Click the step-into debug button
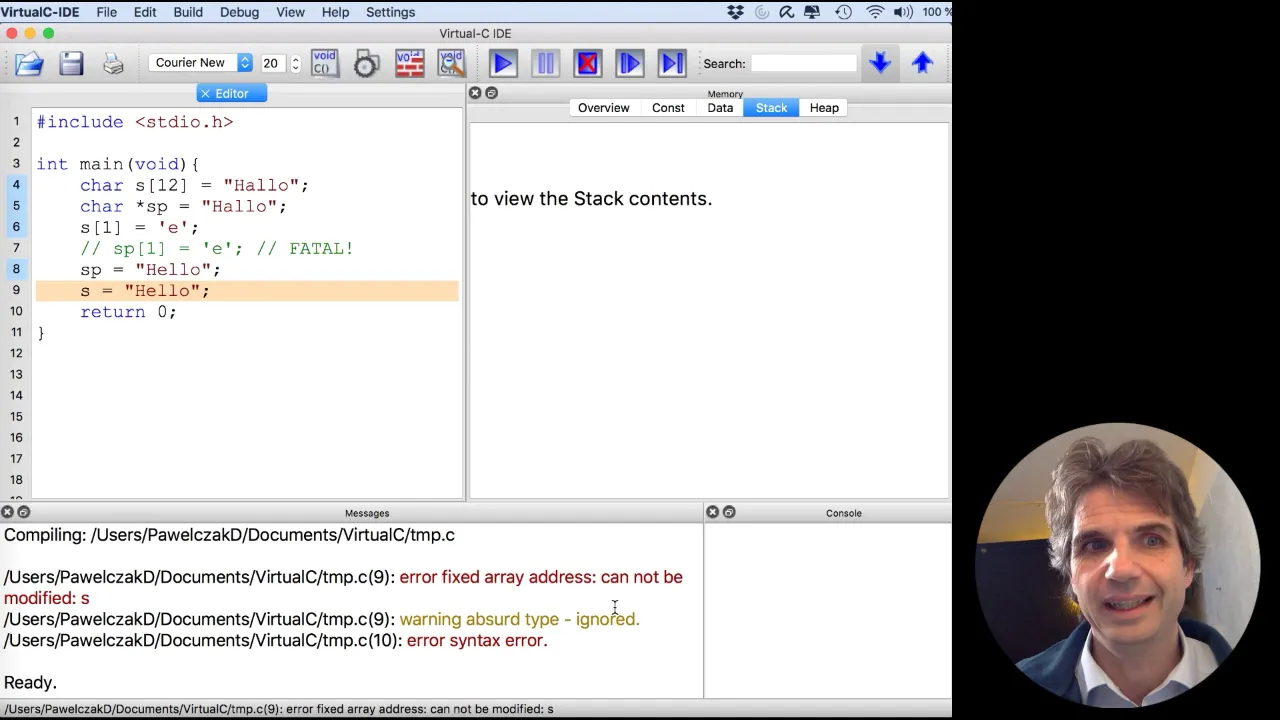Viewport: 1280px width, 720px height. 629,63
